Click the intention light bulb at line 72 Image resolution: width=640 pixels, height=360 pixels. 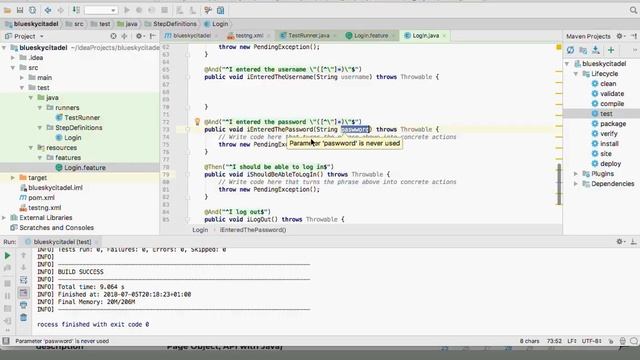[198, 121]
